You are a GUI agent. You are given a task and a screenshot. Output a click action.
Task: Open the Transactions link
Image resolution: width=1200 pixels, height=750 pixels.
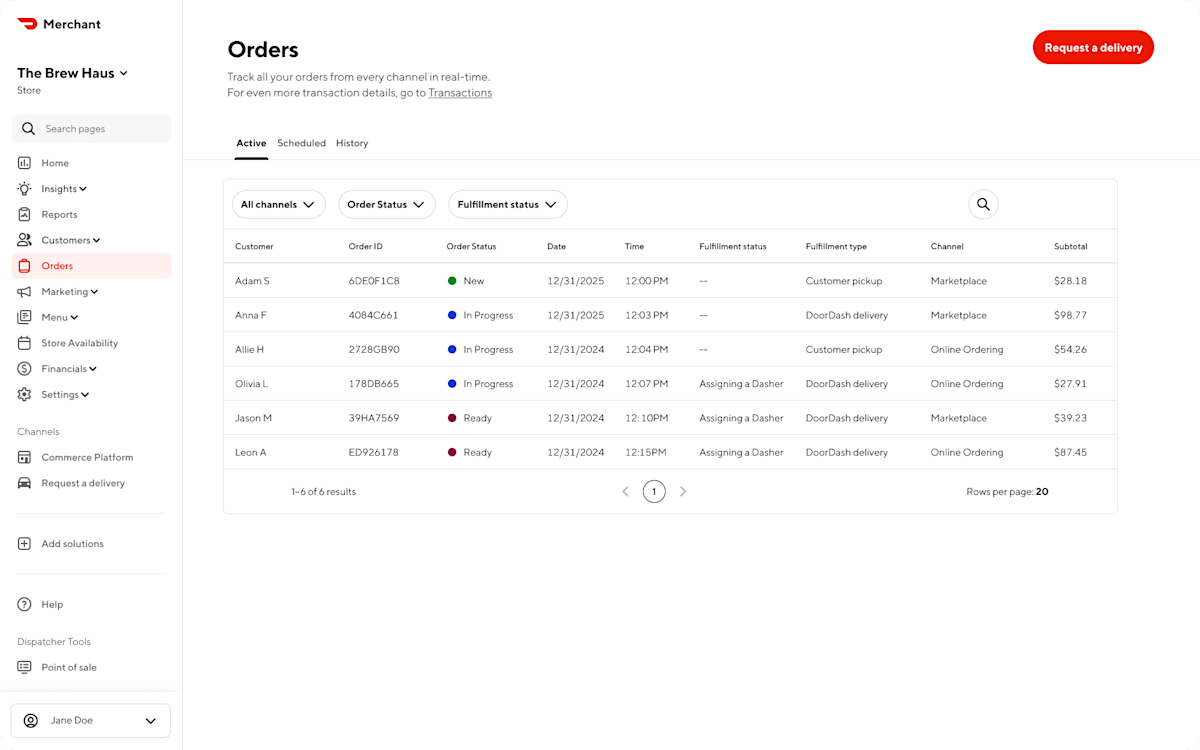(x=460, y=92)
